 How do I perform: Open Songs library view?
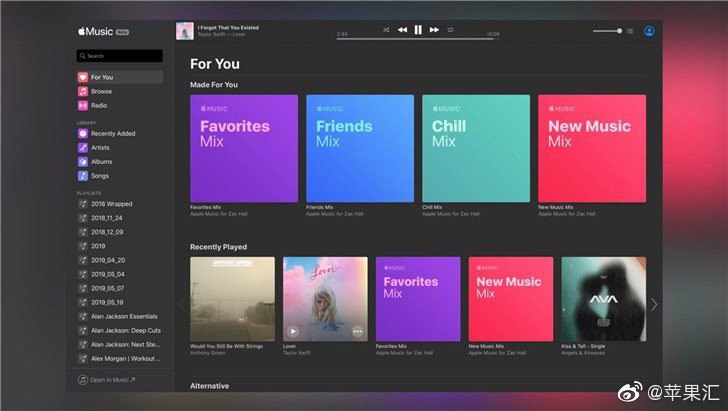click(120, 176)
